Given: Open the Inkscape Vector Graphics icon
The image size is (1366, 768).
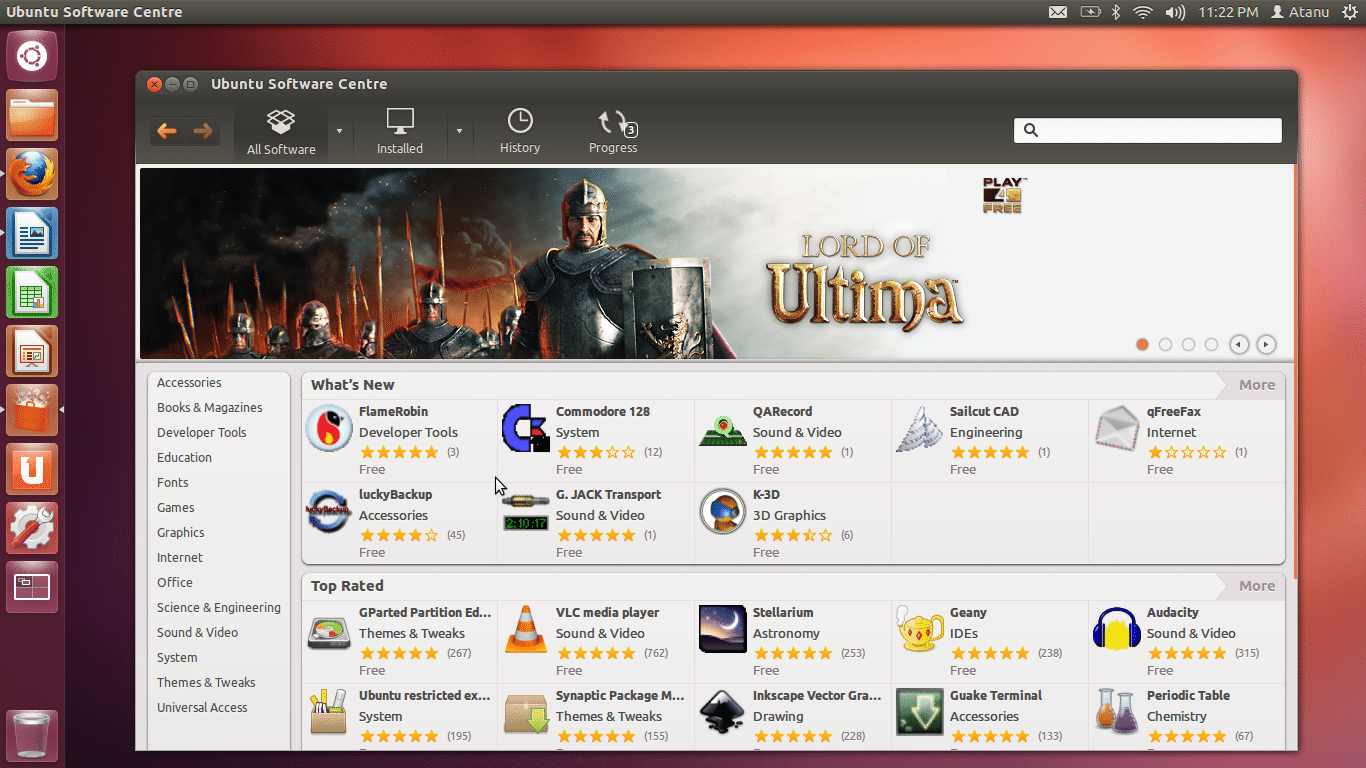Looking at the screenshot, I should click(722, 712).
